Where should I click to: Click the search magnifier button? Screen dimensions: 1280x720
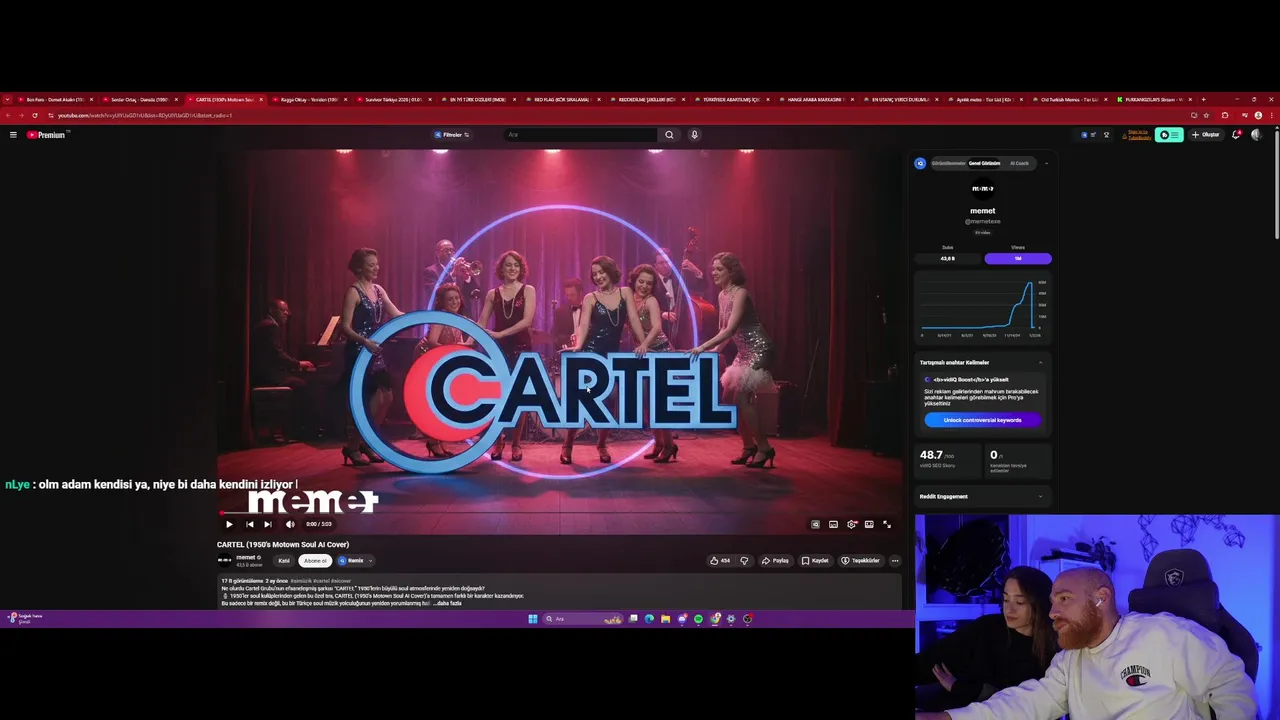[x=669, y=134]
